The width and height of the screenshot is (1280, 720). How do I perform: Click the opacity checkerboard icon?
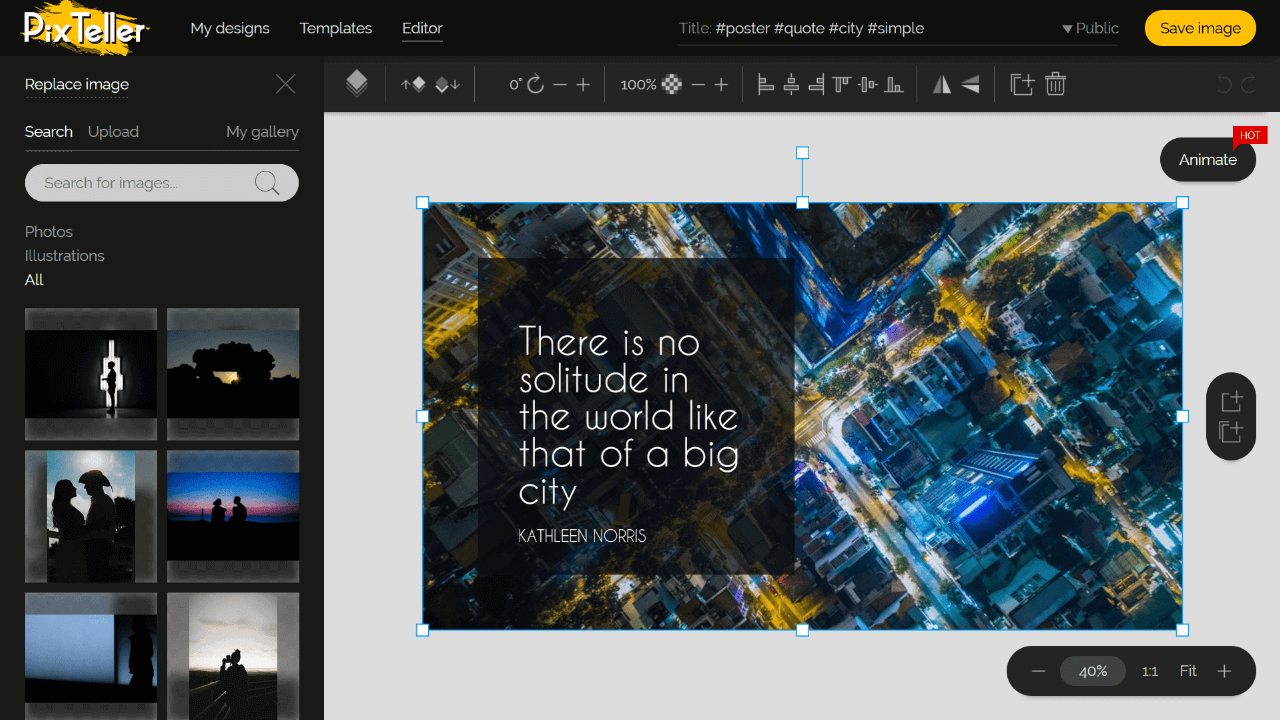pyautogui.click(x=672, y=85)
